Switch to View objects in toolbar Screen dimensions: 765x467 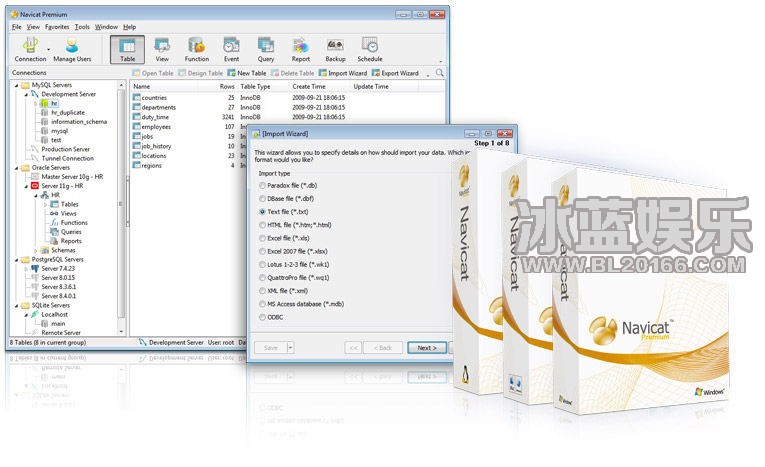click(x=162, y=49)
